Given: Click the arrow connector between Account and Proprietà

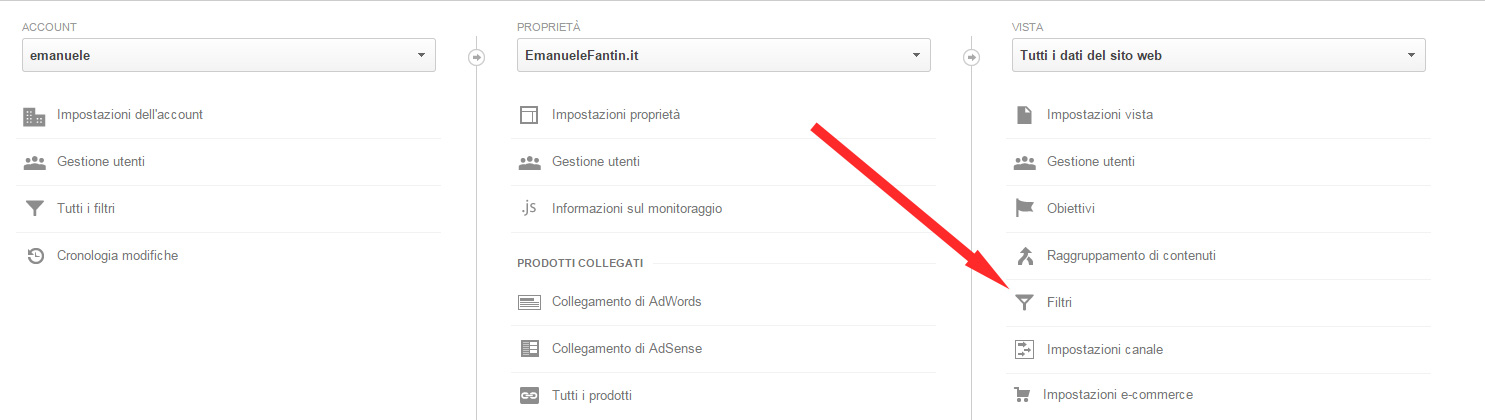Looking at the screenshot, I should (477, 57).
